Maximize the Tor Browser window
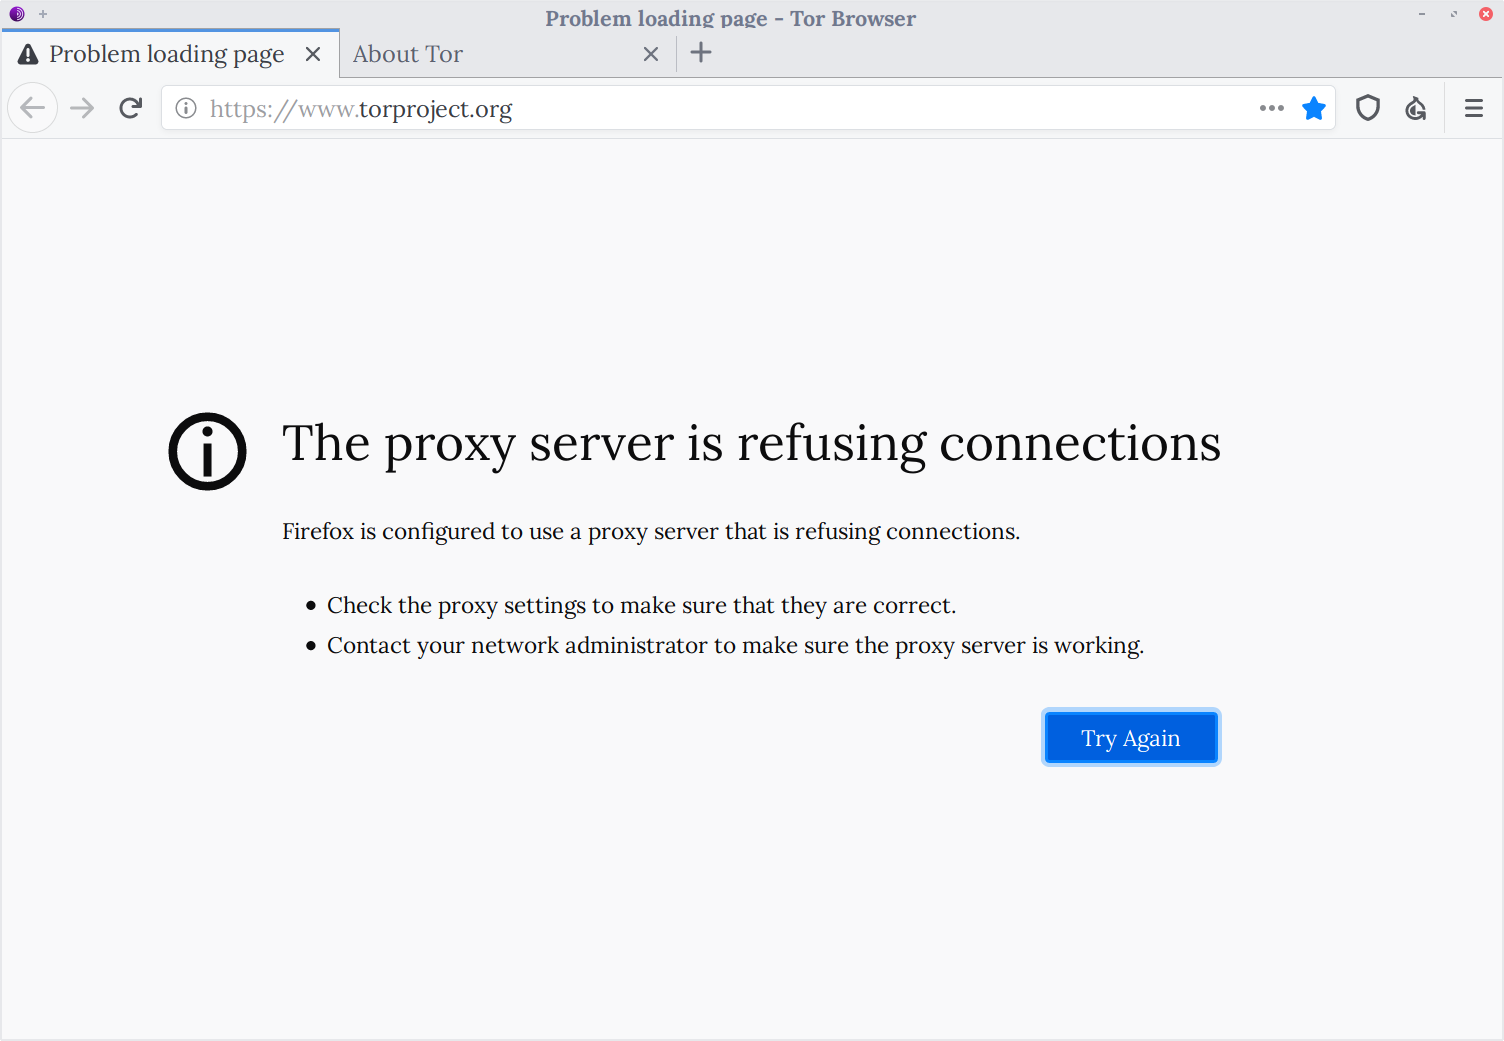 click(x=1454, y=14)
